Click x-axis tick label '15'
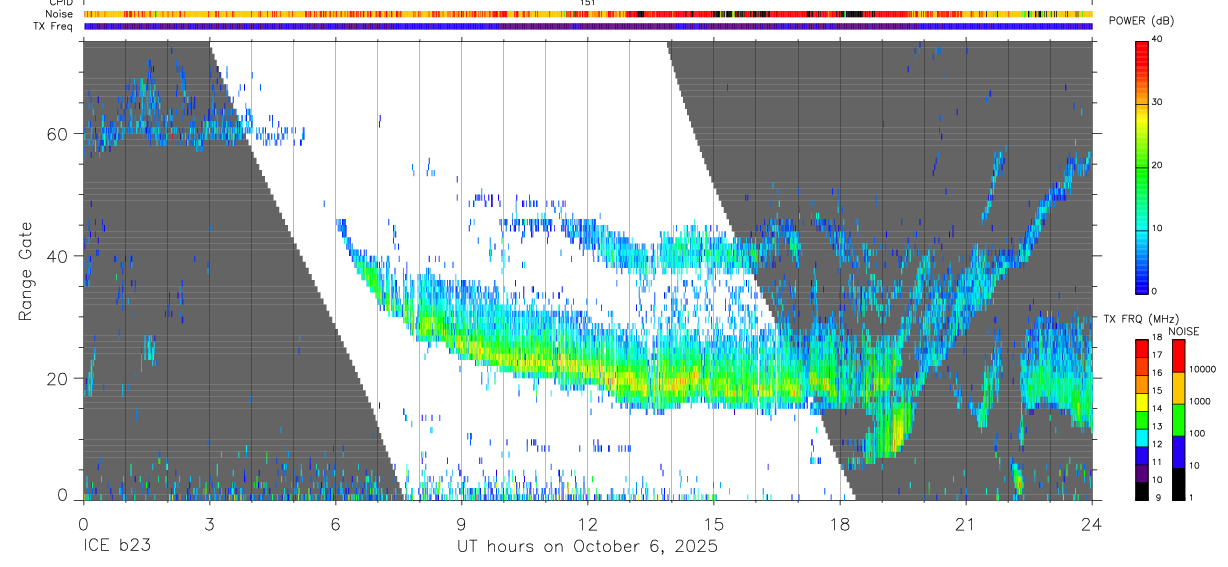Viewport: 1228px width, 567px height. (714, 523)
